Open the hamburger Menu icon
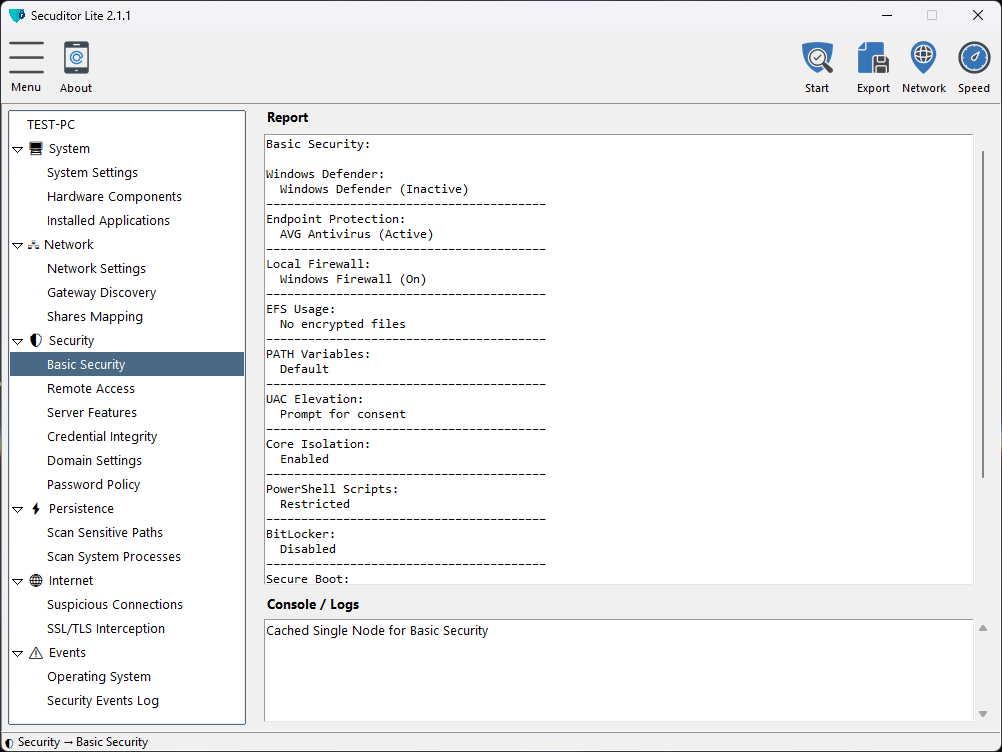Screen dimensions: 1002x752 click(27, 58)
